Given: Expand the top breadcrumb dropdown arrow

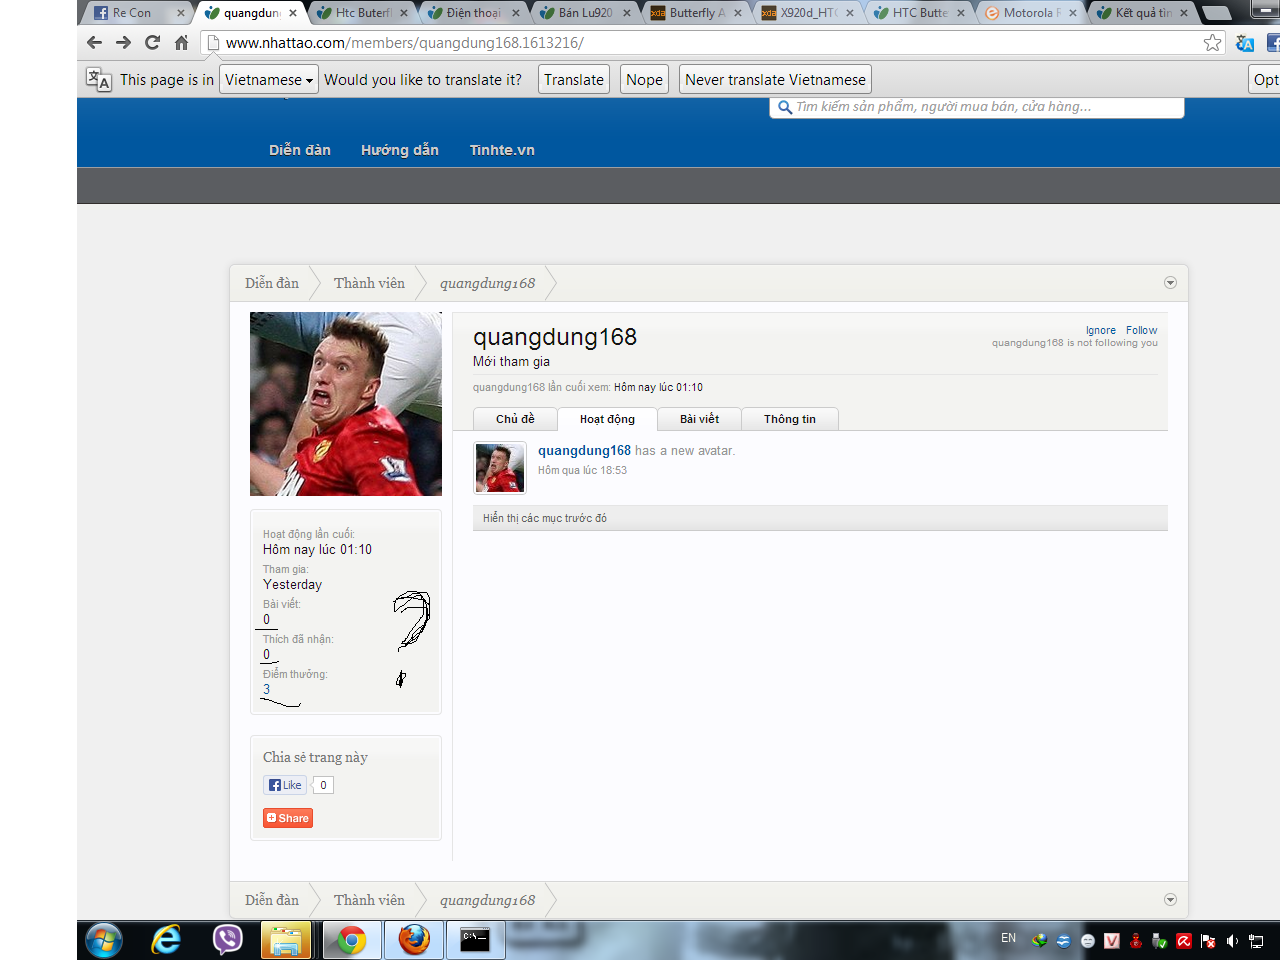Looking at the screenshot, I should pyautogui.click(x=1170, y=283).
